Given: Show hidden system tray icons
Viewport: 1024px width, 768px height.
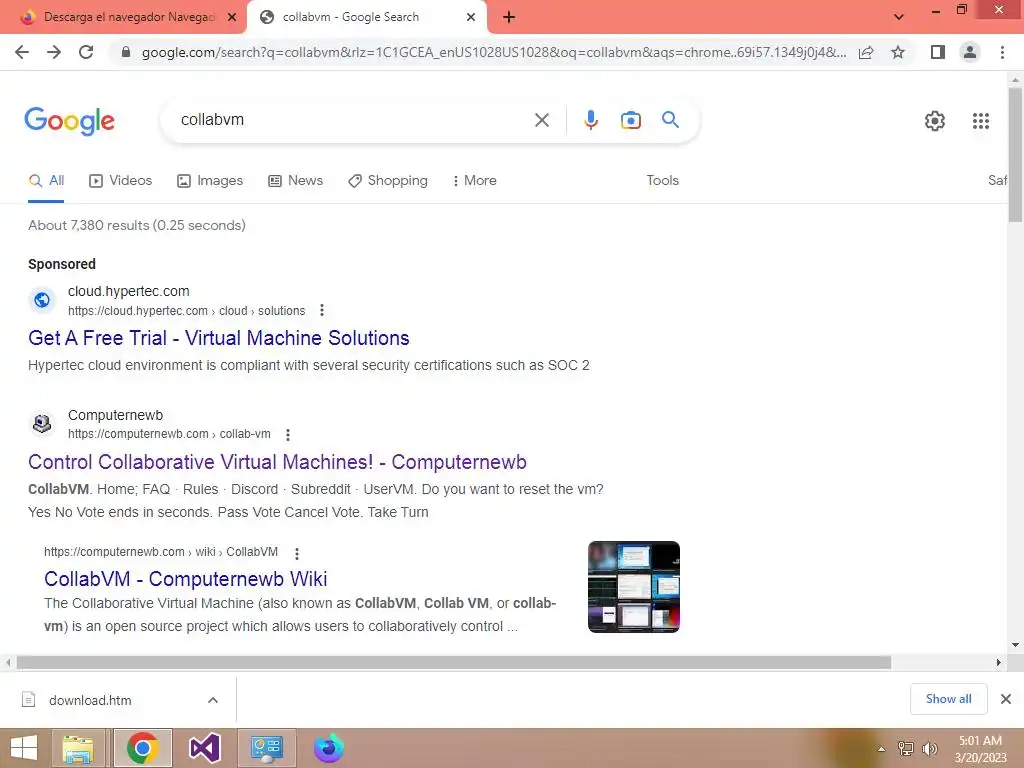Looking at the screenshot, I should tap(882, 749).
